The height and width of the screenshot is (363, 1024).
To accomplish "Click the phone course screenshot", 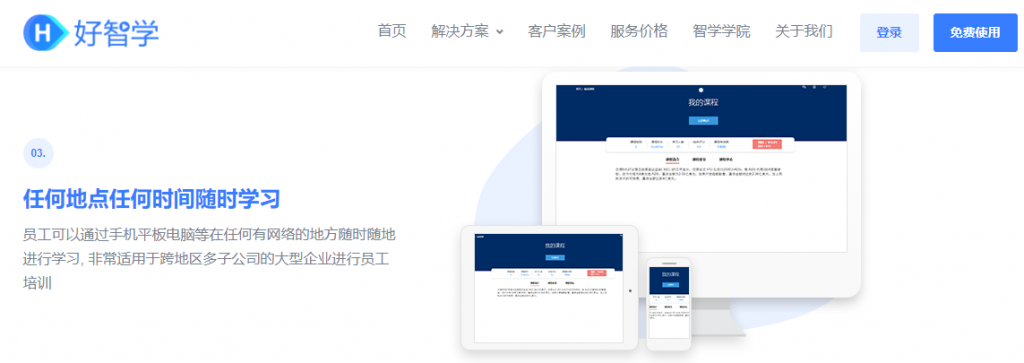I will pos(669,304).
